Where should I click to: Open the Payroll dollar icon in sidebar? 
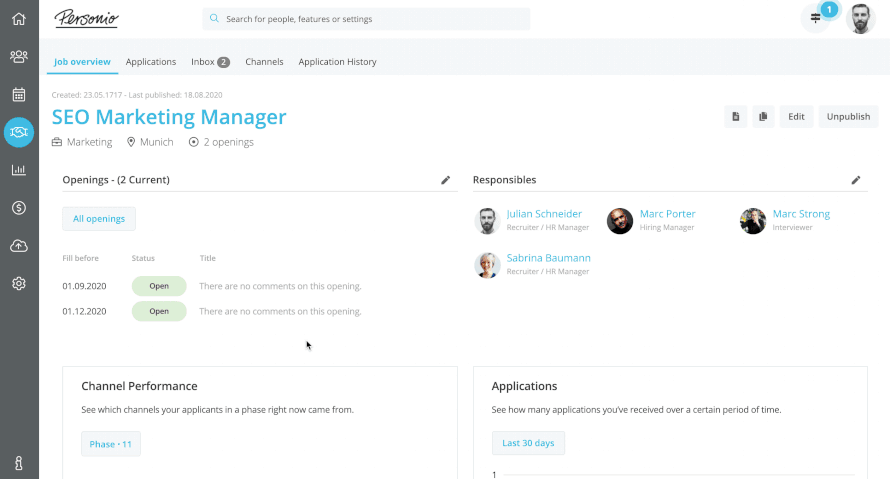coord(18,208)
